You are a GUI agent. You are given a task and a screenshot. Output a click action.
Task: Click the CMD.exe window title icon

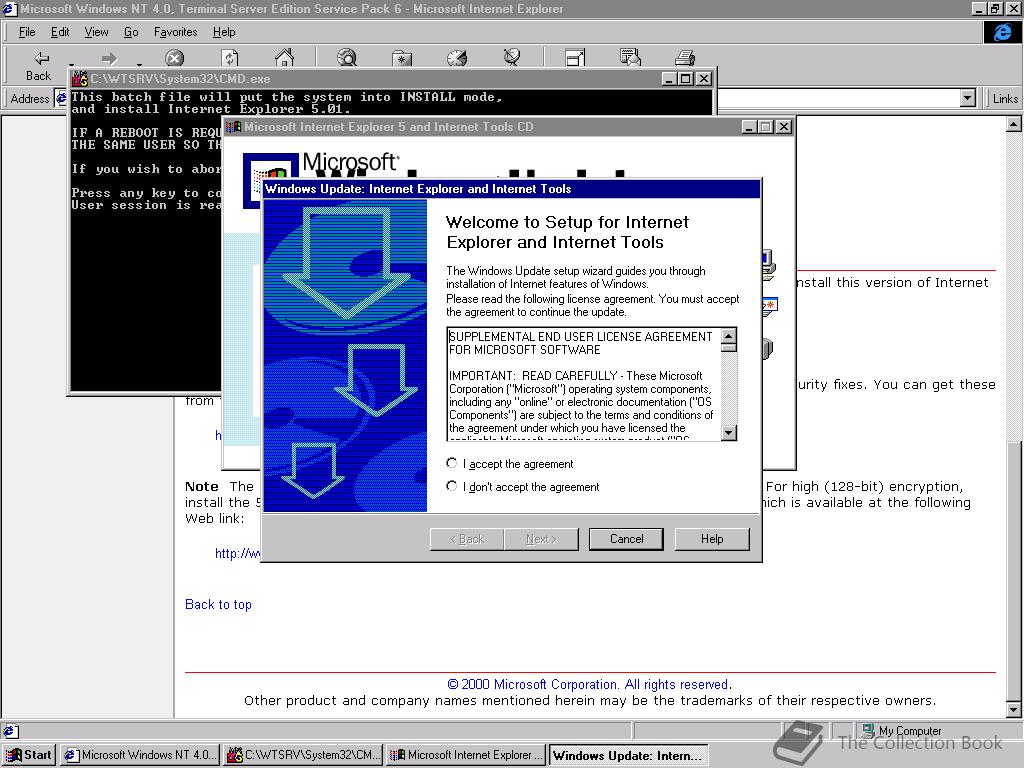click(80, 78)
